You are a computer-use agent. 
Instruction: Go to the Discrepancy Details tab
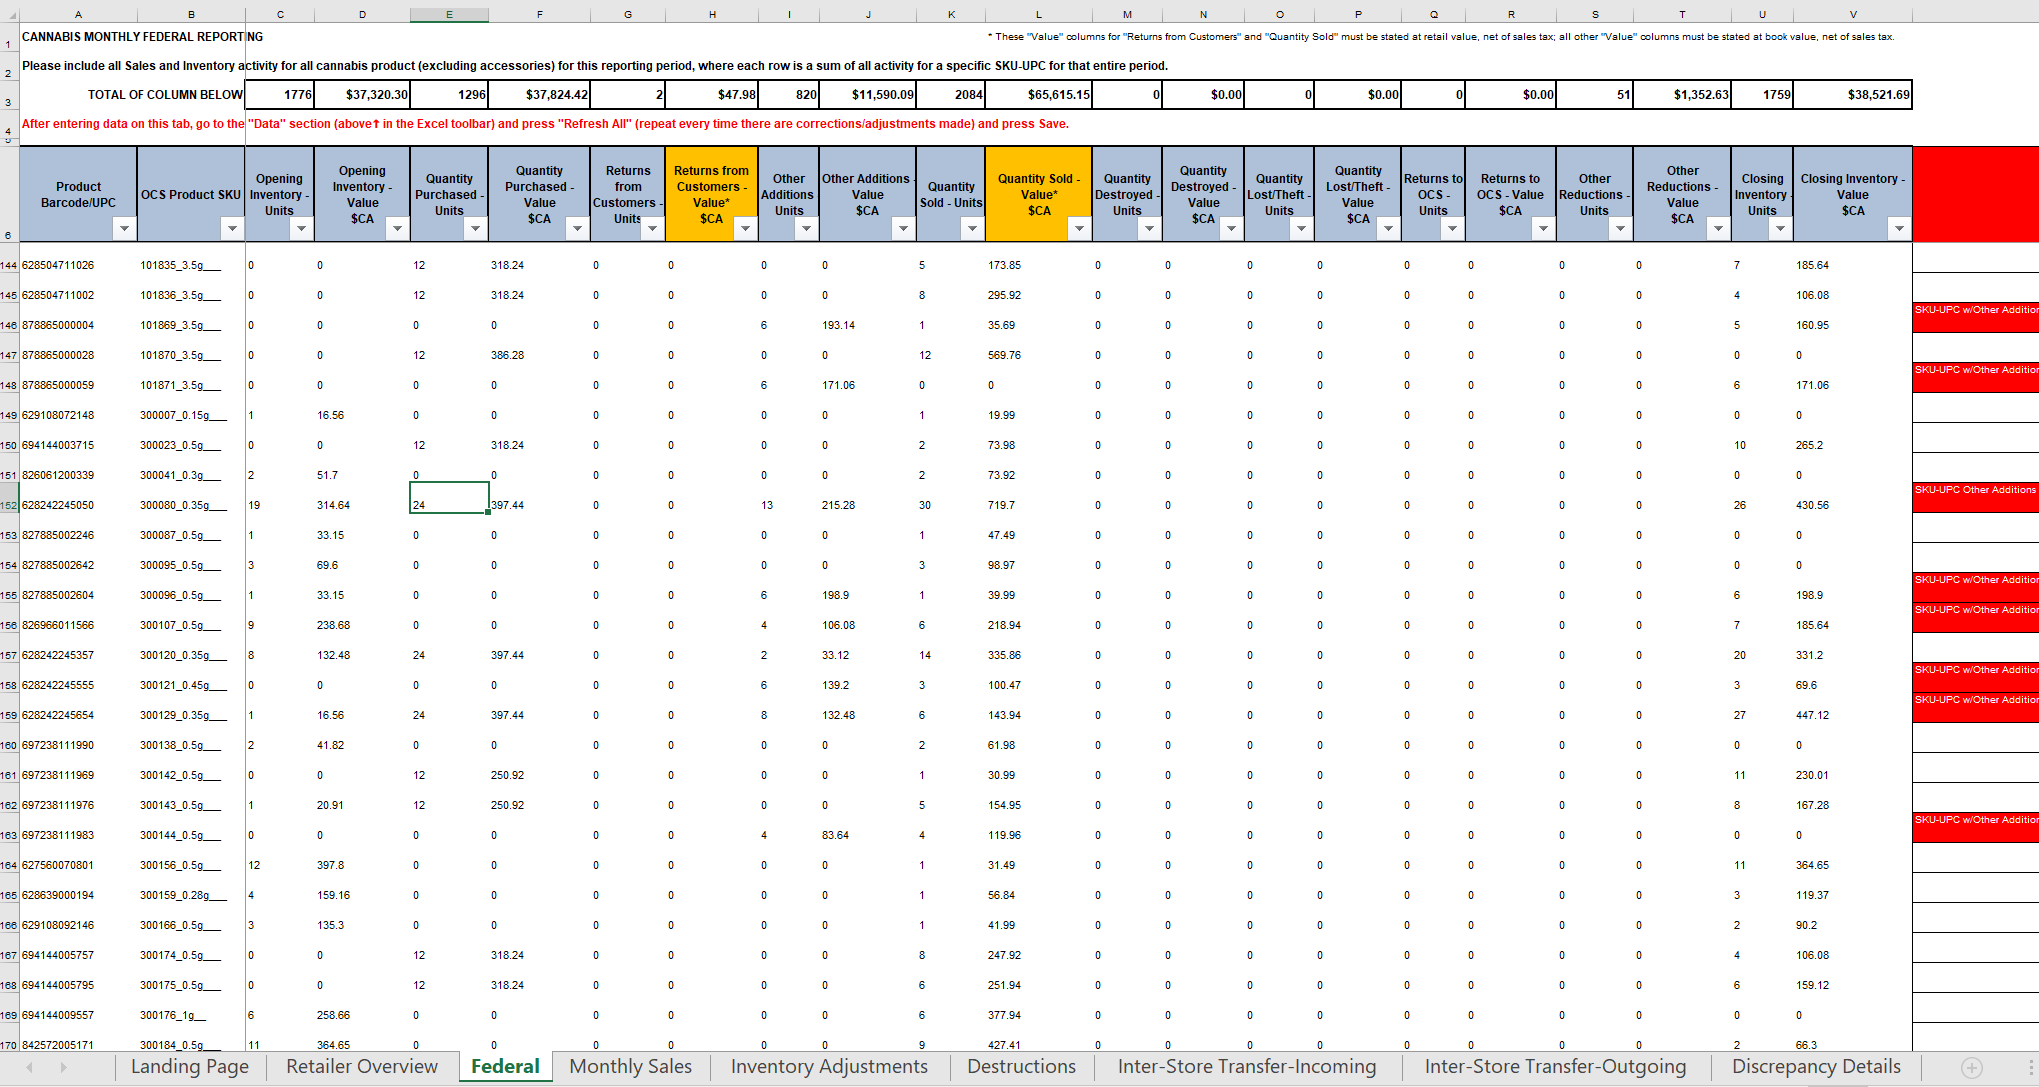coord(1816,1067)
